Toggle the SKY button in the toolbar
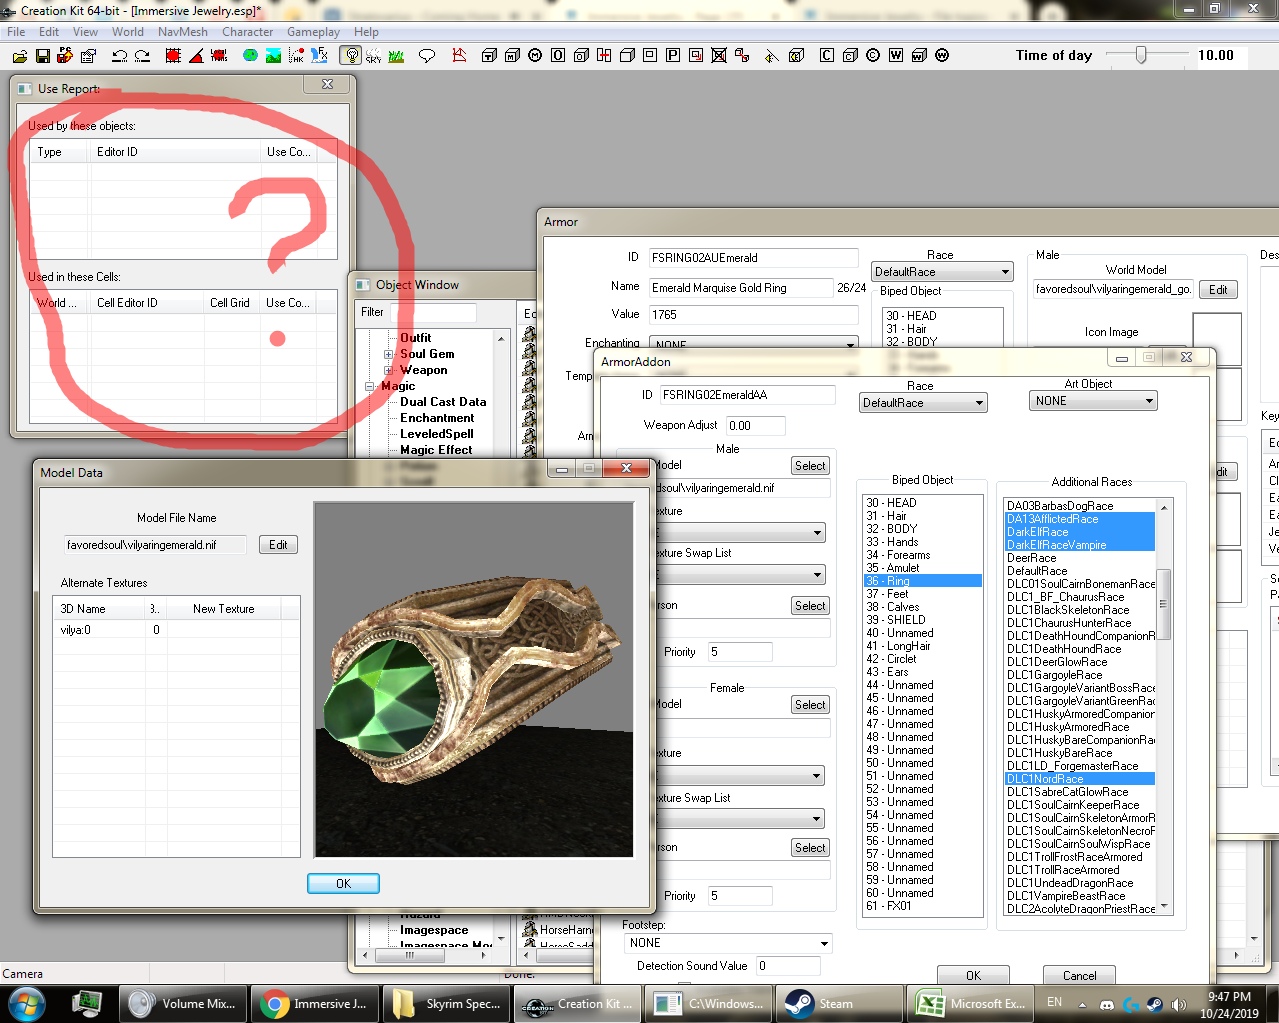 pos(373,56)
